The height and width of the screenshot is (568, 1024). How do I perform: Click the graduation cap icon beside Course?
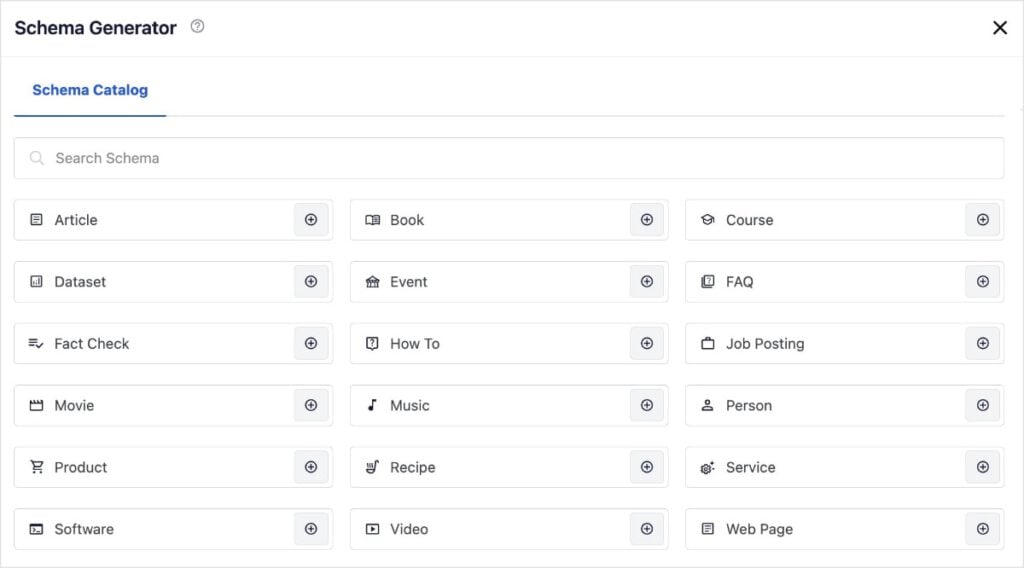click(x=708, y=219)
